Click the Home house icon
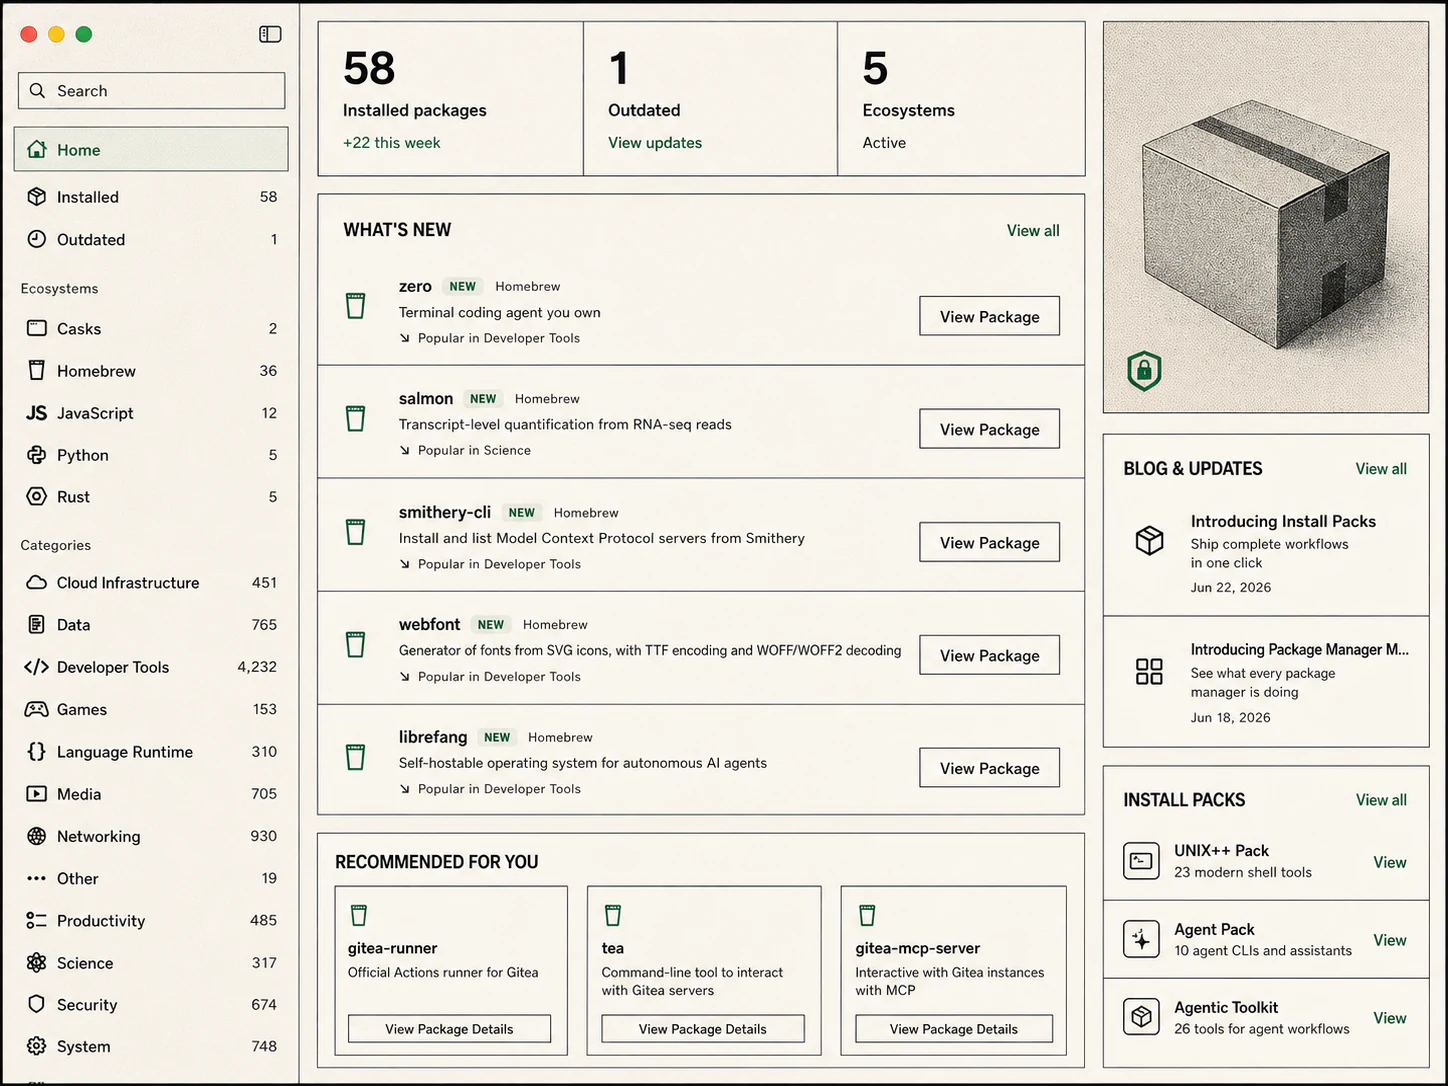Screen dimensions: 1448x1086 coord(37,149)
